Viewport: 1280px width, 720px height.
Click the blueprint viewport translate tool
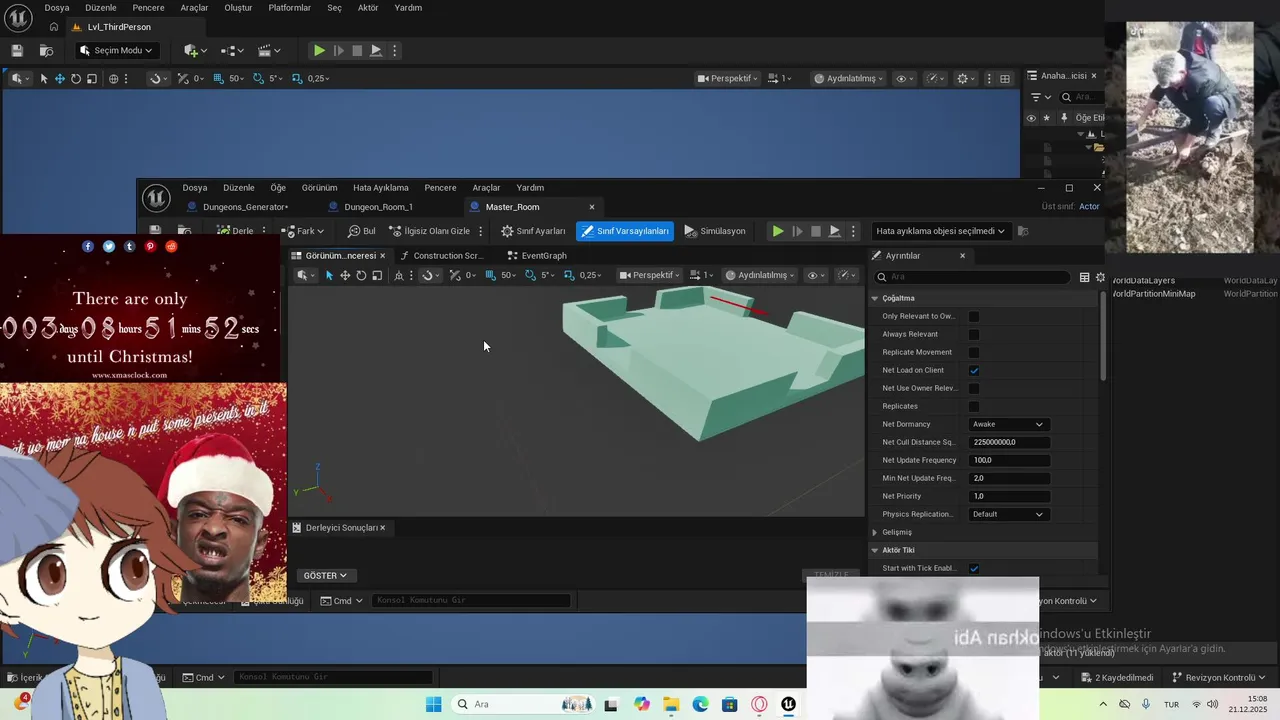click(x=345, y=275)
